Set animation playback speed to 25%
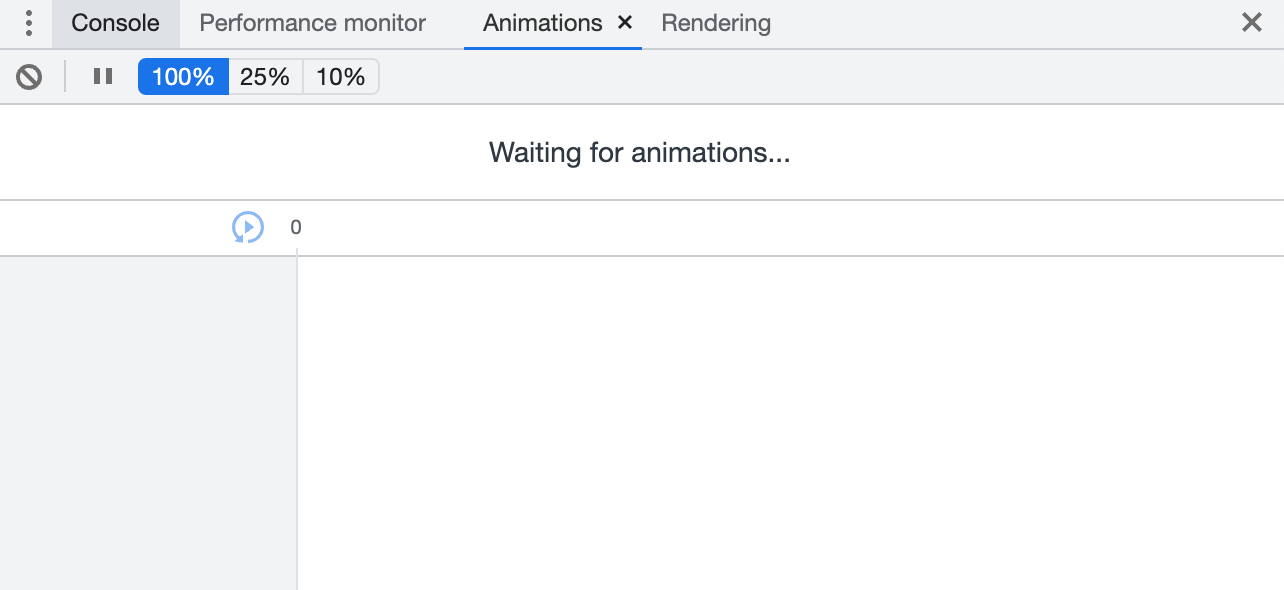 264,76
